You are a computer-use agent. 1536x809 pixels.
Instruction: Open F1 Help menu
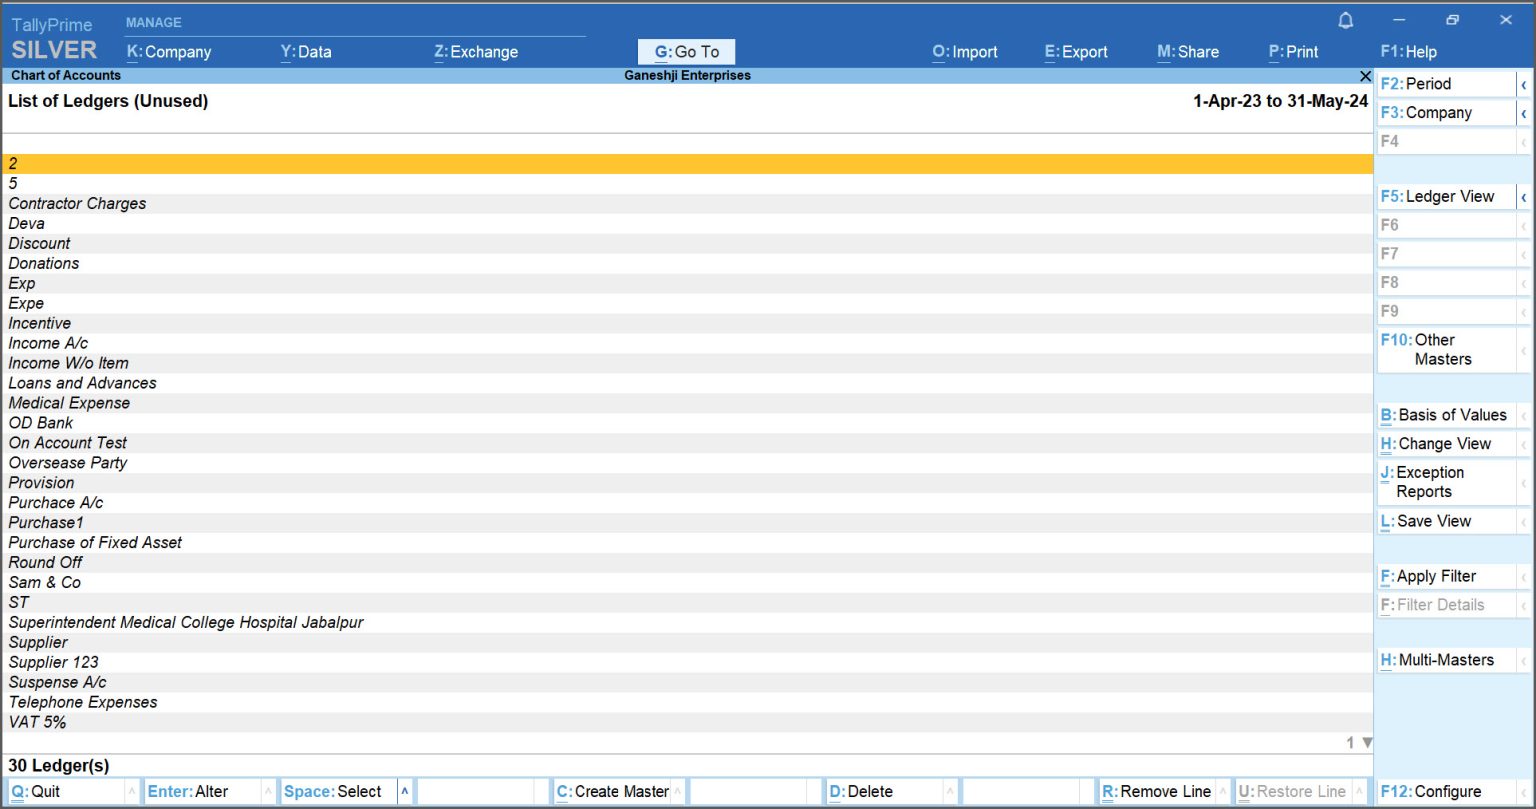(1408, 52)
